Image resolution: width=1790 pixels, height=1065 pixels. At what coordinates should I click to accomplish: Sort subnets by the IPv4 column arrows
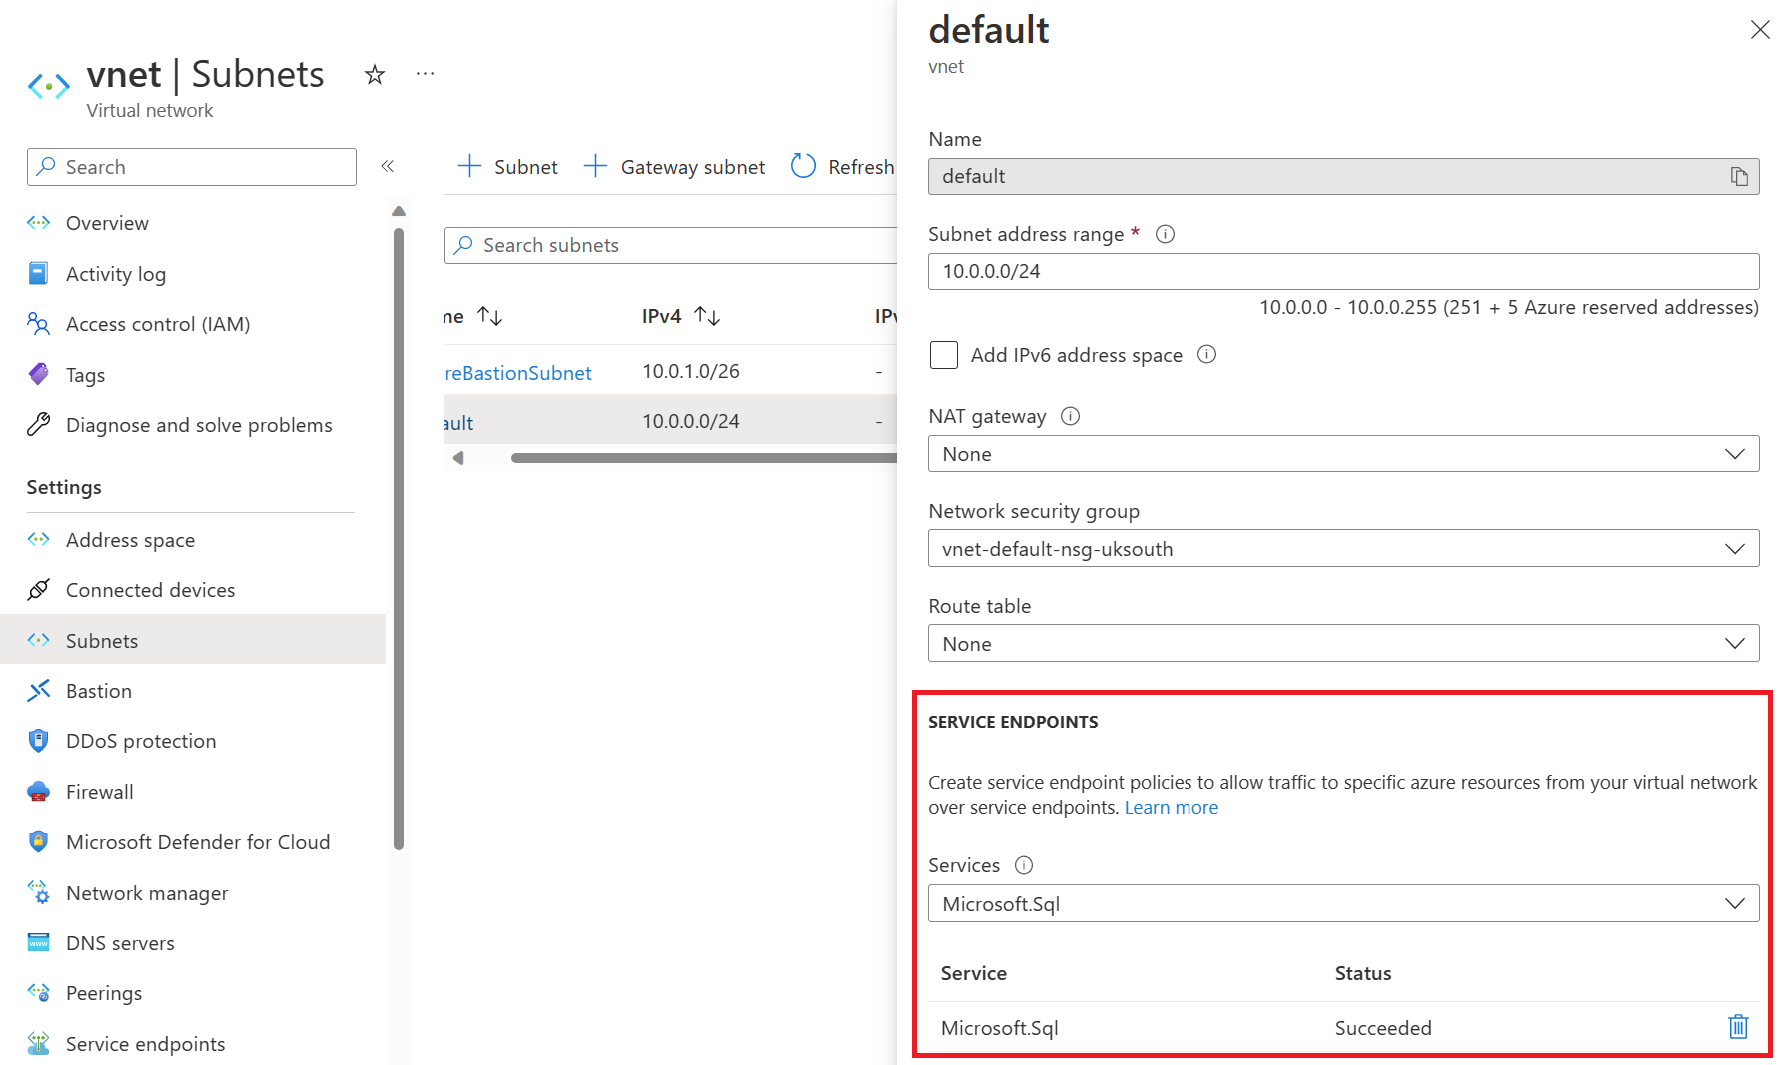pyautogui.click(x=707, y=316)
